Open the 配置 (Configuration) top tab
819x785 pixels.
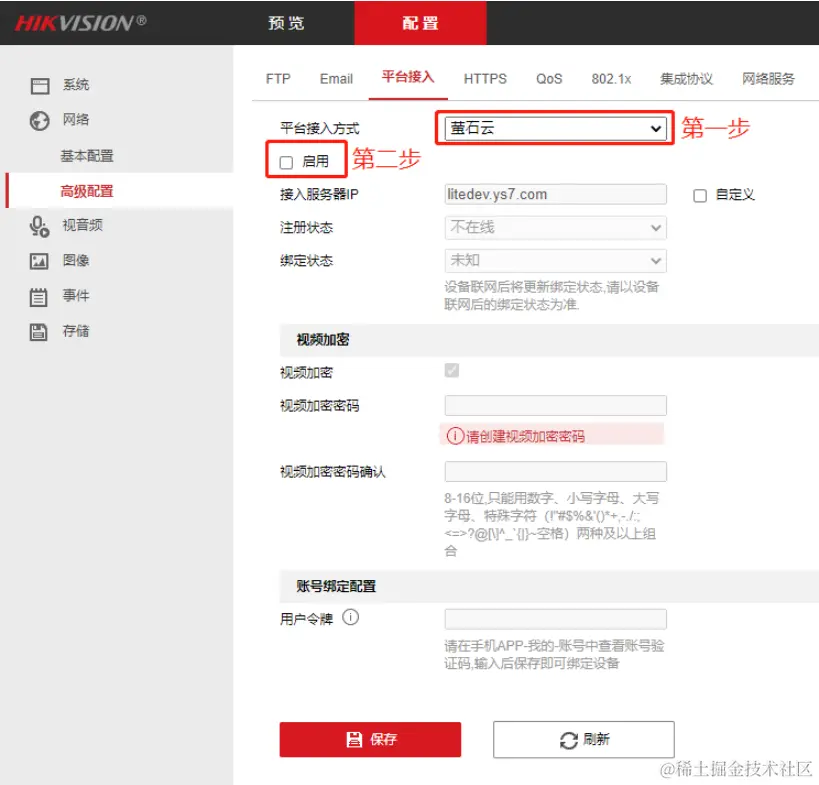[x=420, y=23]
